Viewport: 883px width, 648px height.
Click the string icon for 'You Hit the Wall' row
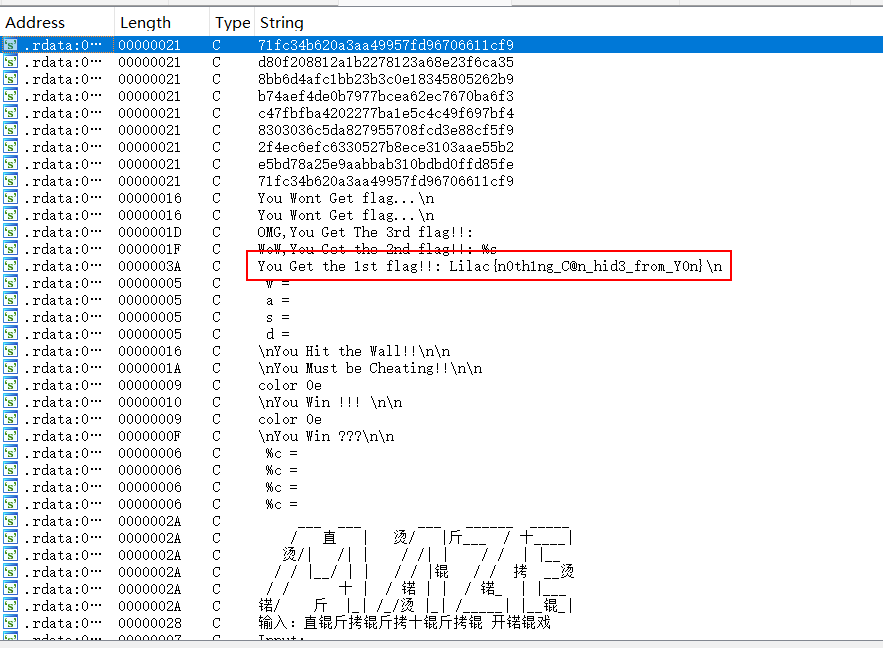point(11,351)
